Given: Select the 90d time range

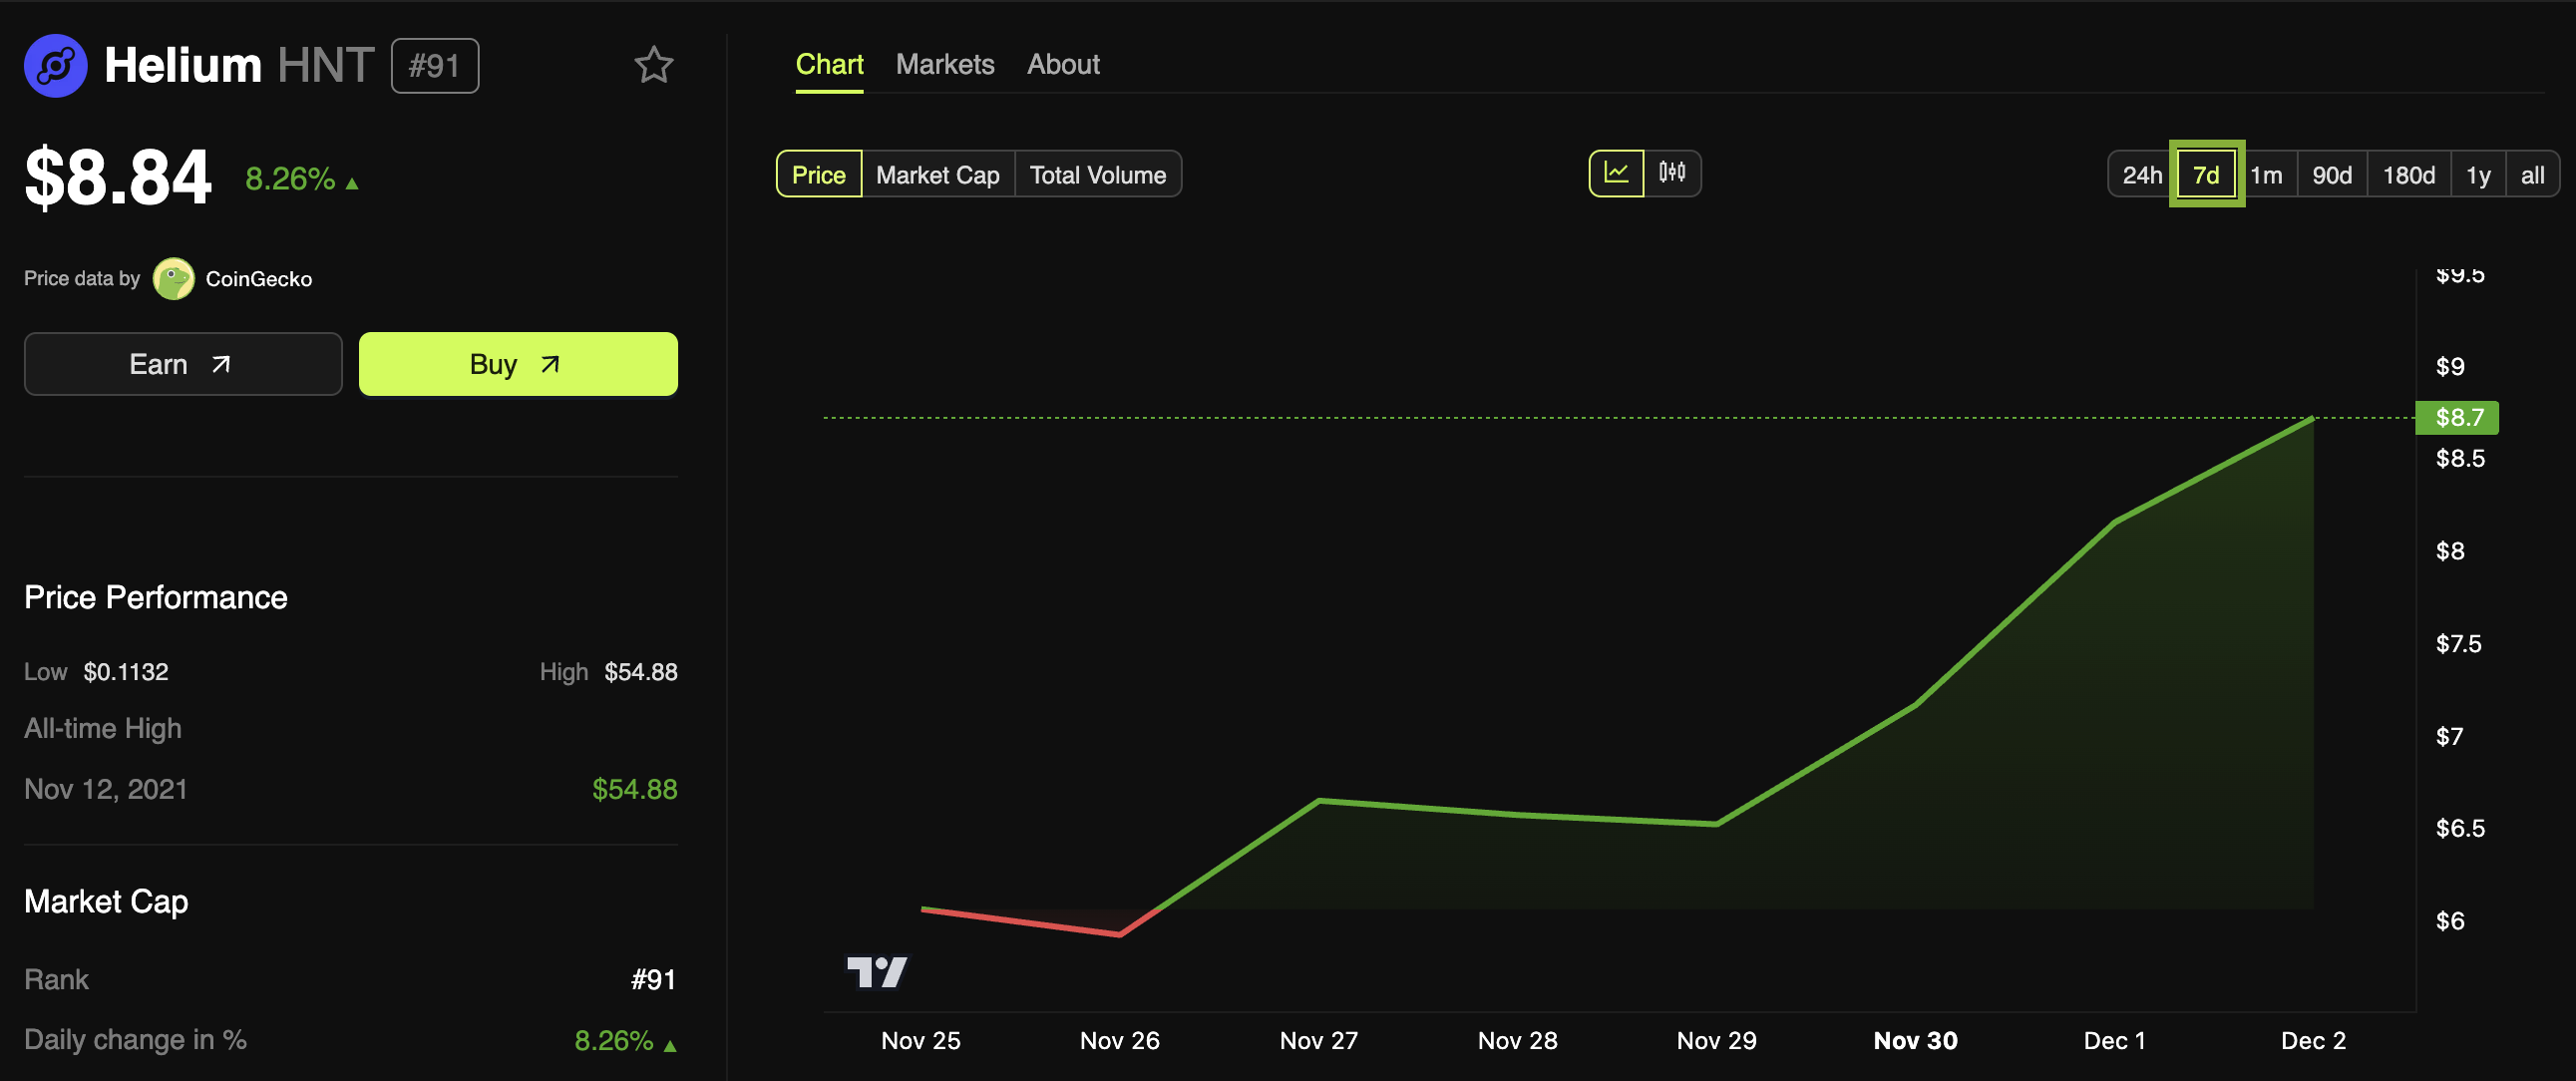Looking at the screenshot, I should coord(2331,175).
